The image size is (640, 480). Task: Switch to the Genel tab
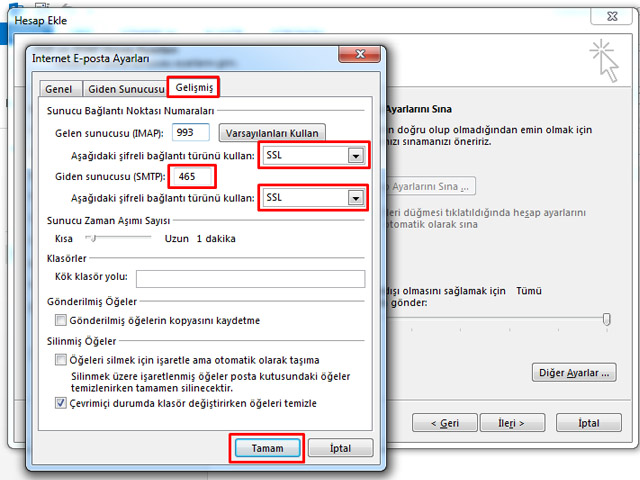[58, 88]
